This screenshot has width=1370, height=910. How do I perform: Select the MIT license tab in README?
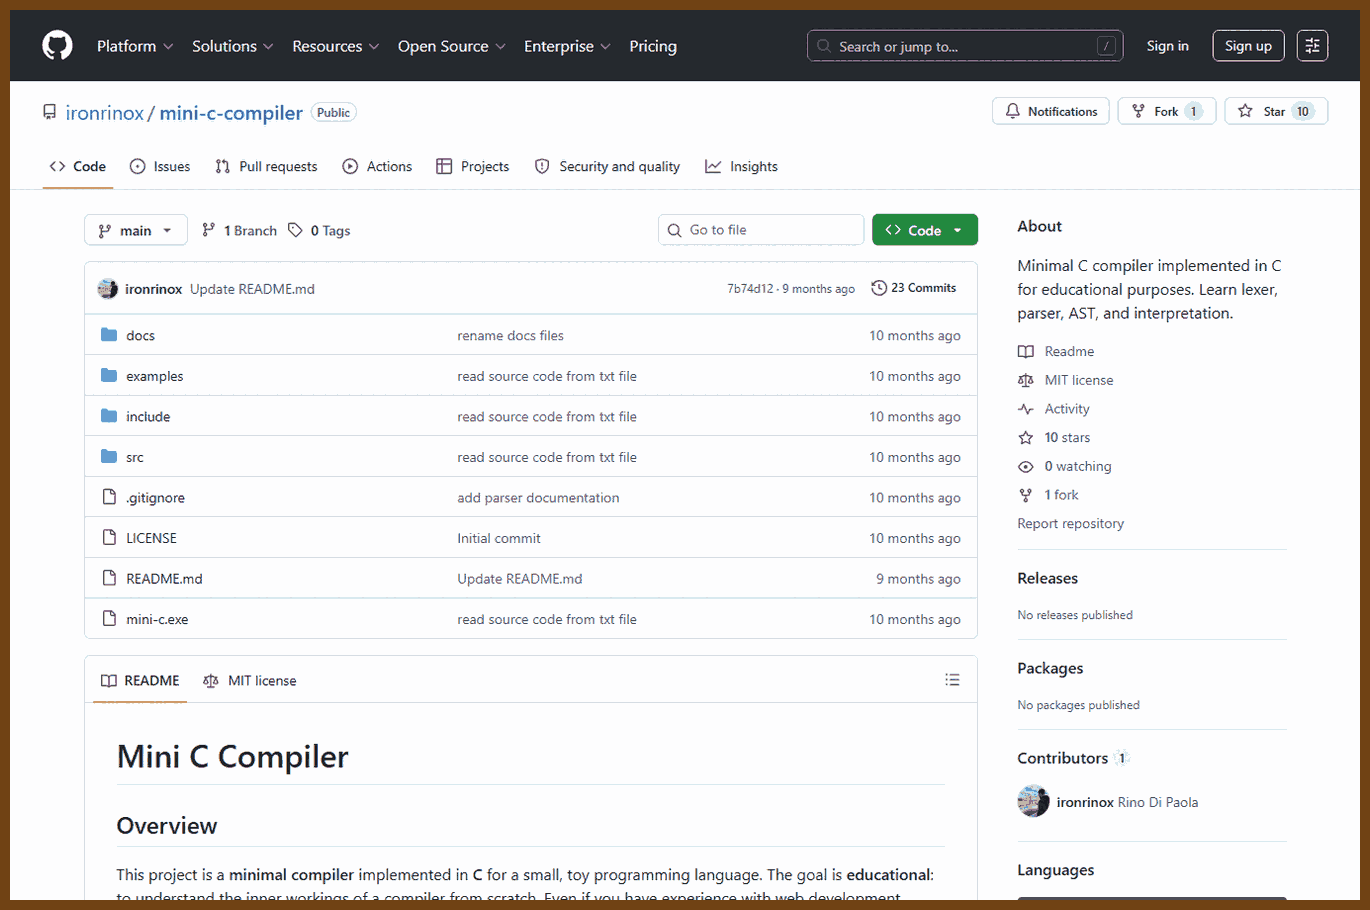(250, 680)
